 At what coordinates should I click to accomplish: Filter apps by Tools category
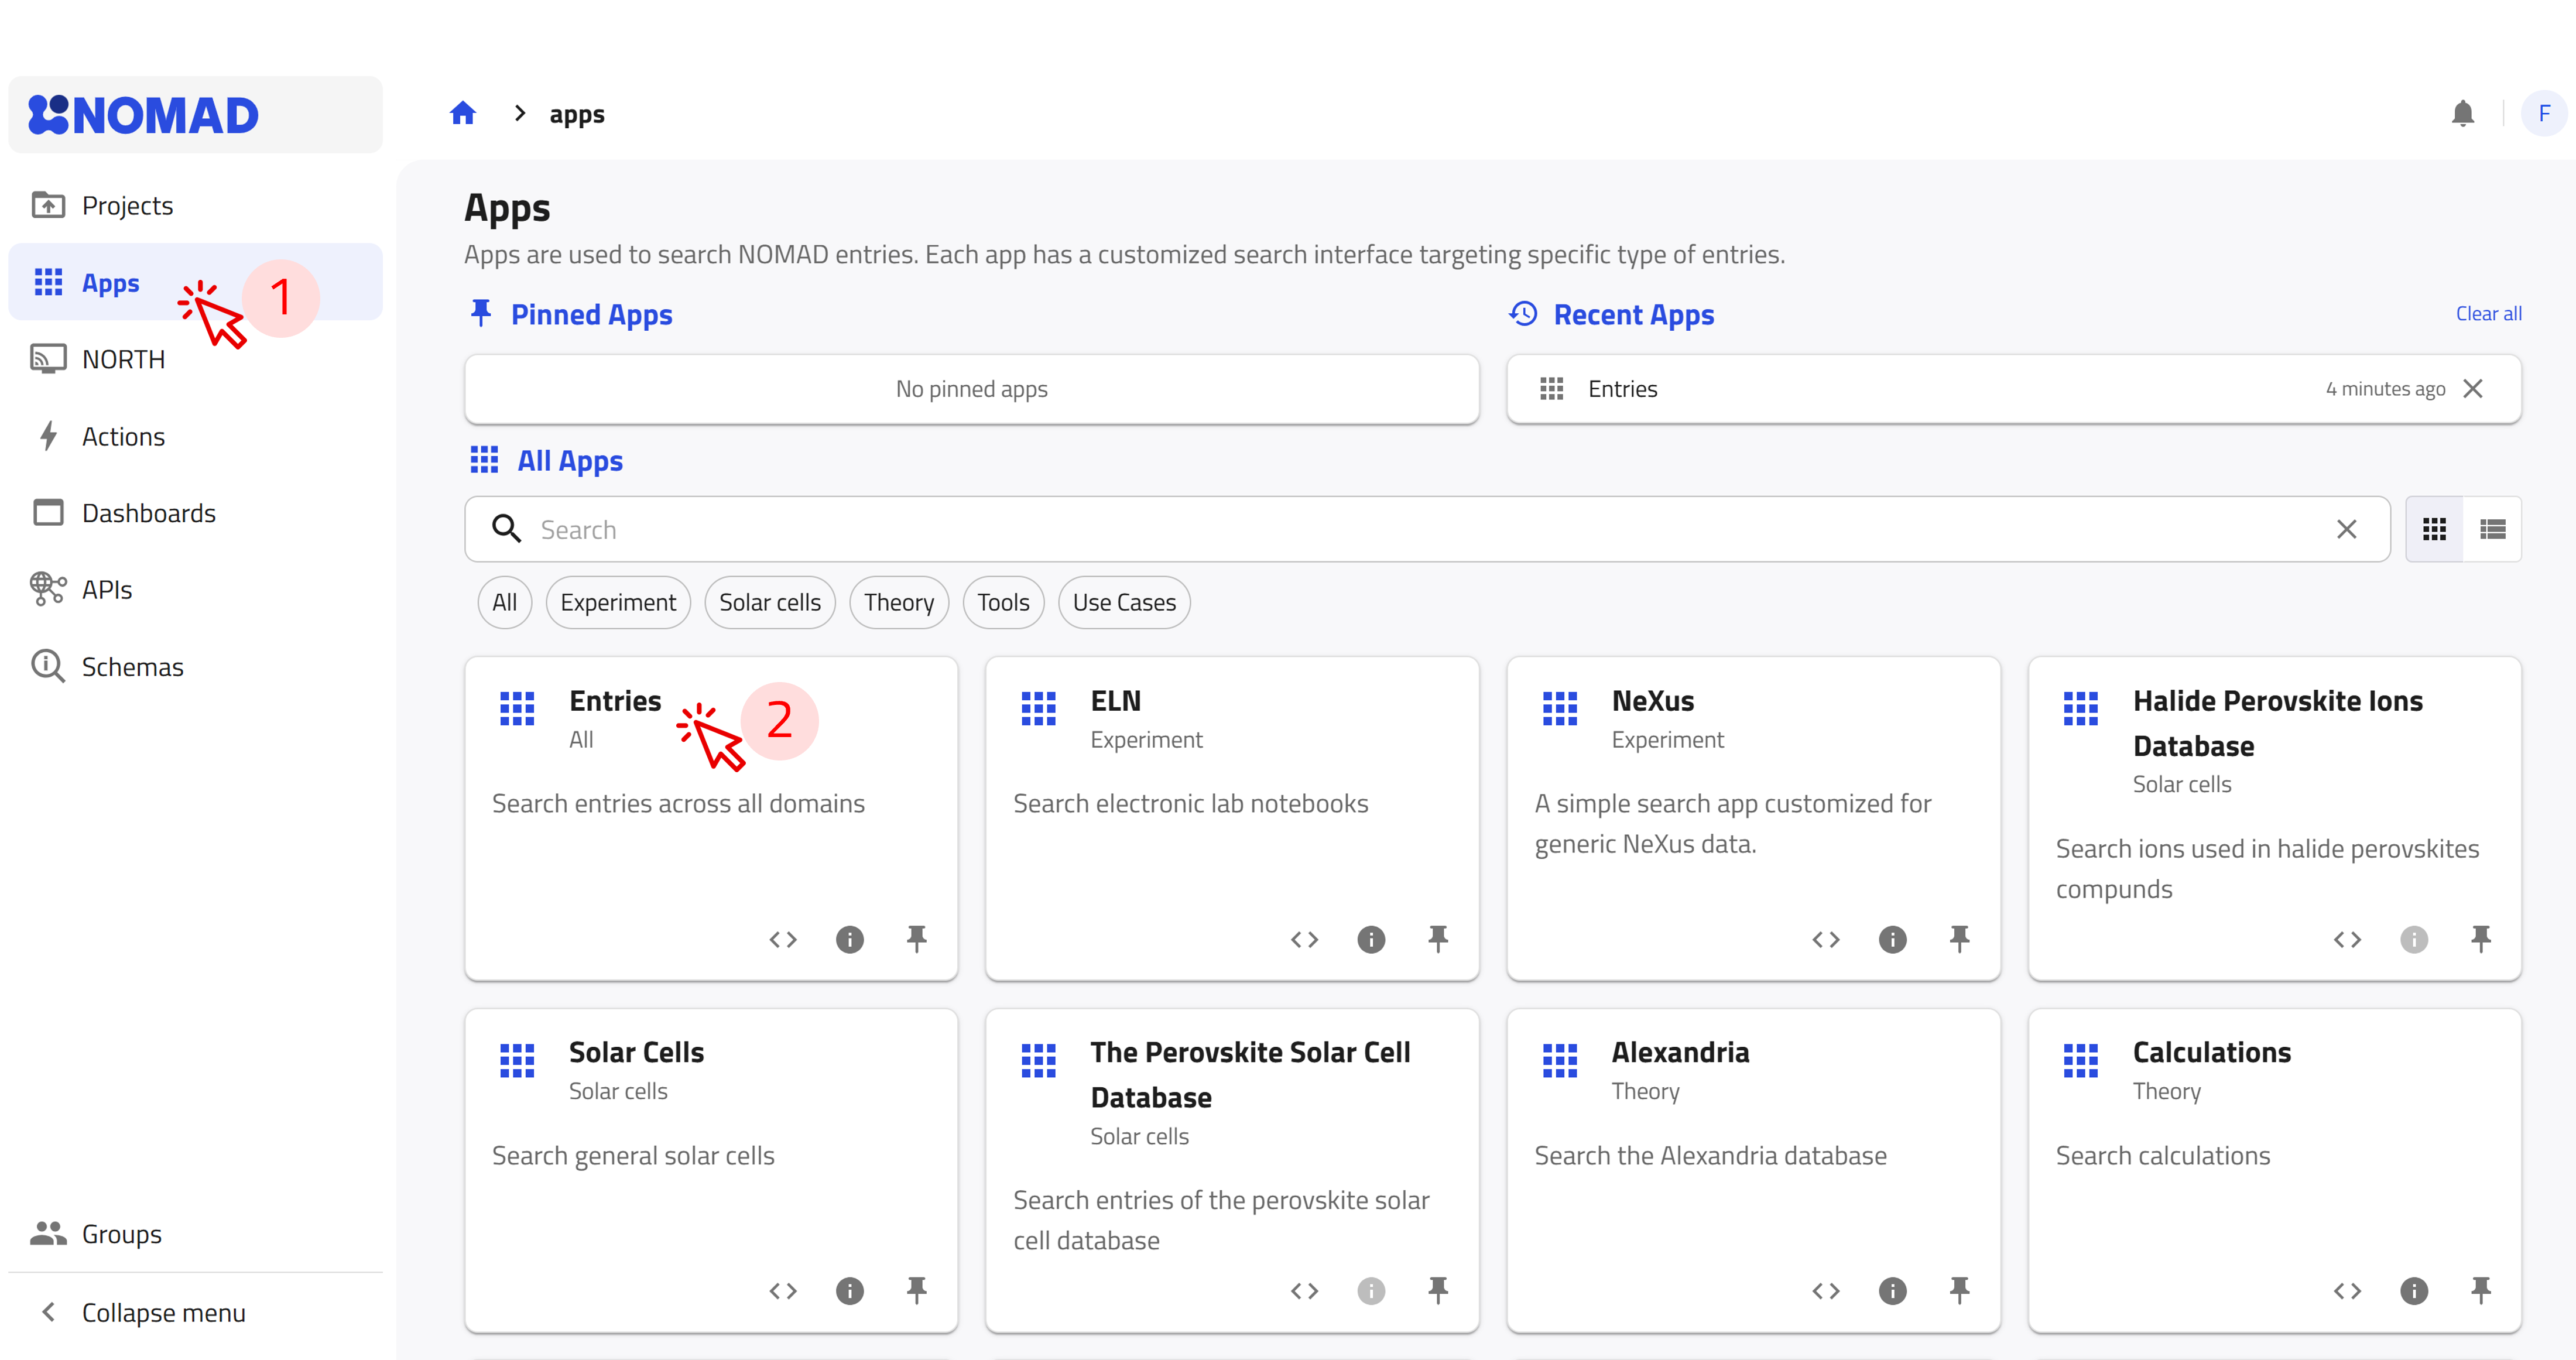[1003, 602]
